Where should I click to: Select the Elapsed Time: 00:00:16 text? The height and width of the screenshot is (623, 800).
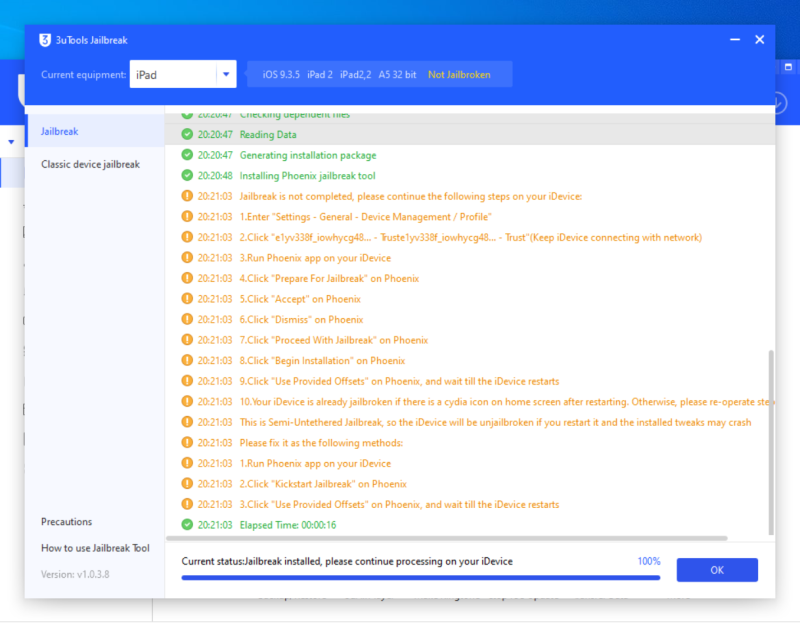coord(288,525)
